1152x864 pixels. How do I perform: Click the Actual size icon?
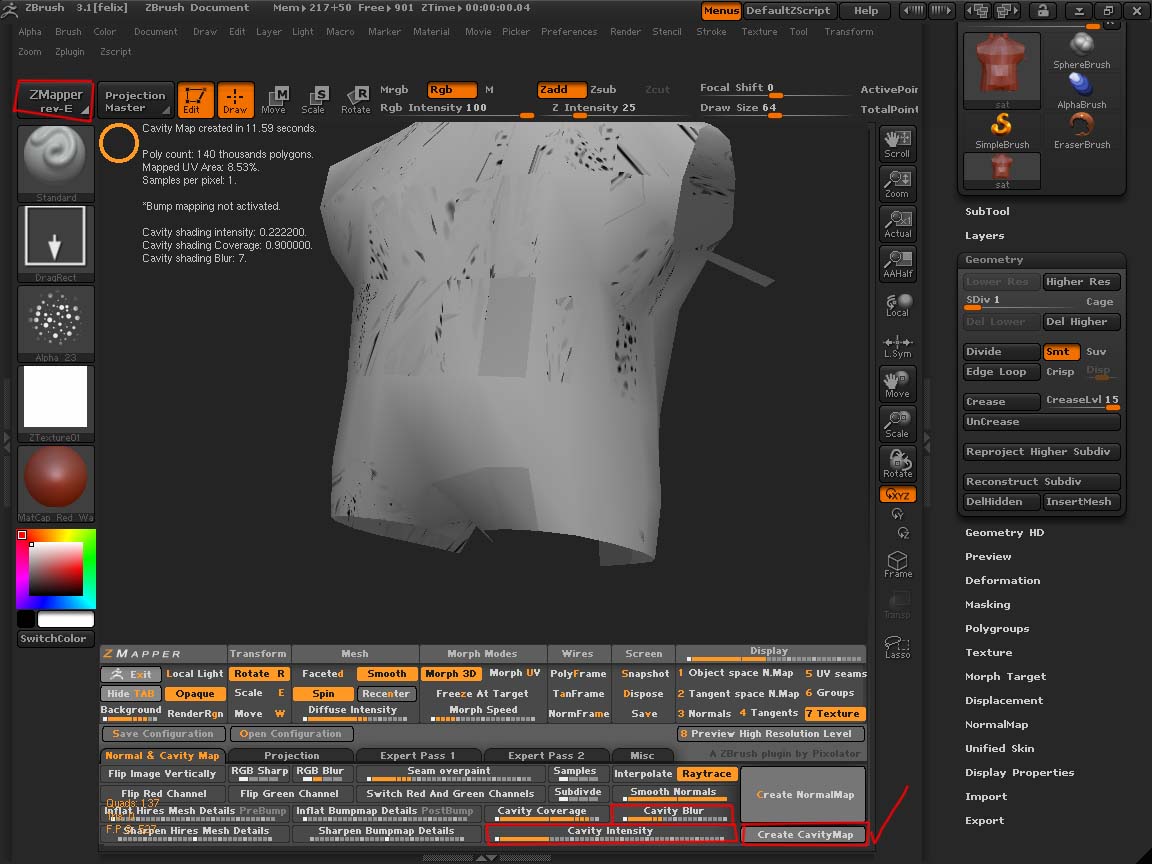point(897,223)
